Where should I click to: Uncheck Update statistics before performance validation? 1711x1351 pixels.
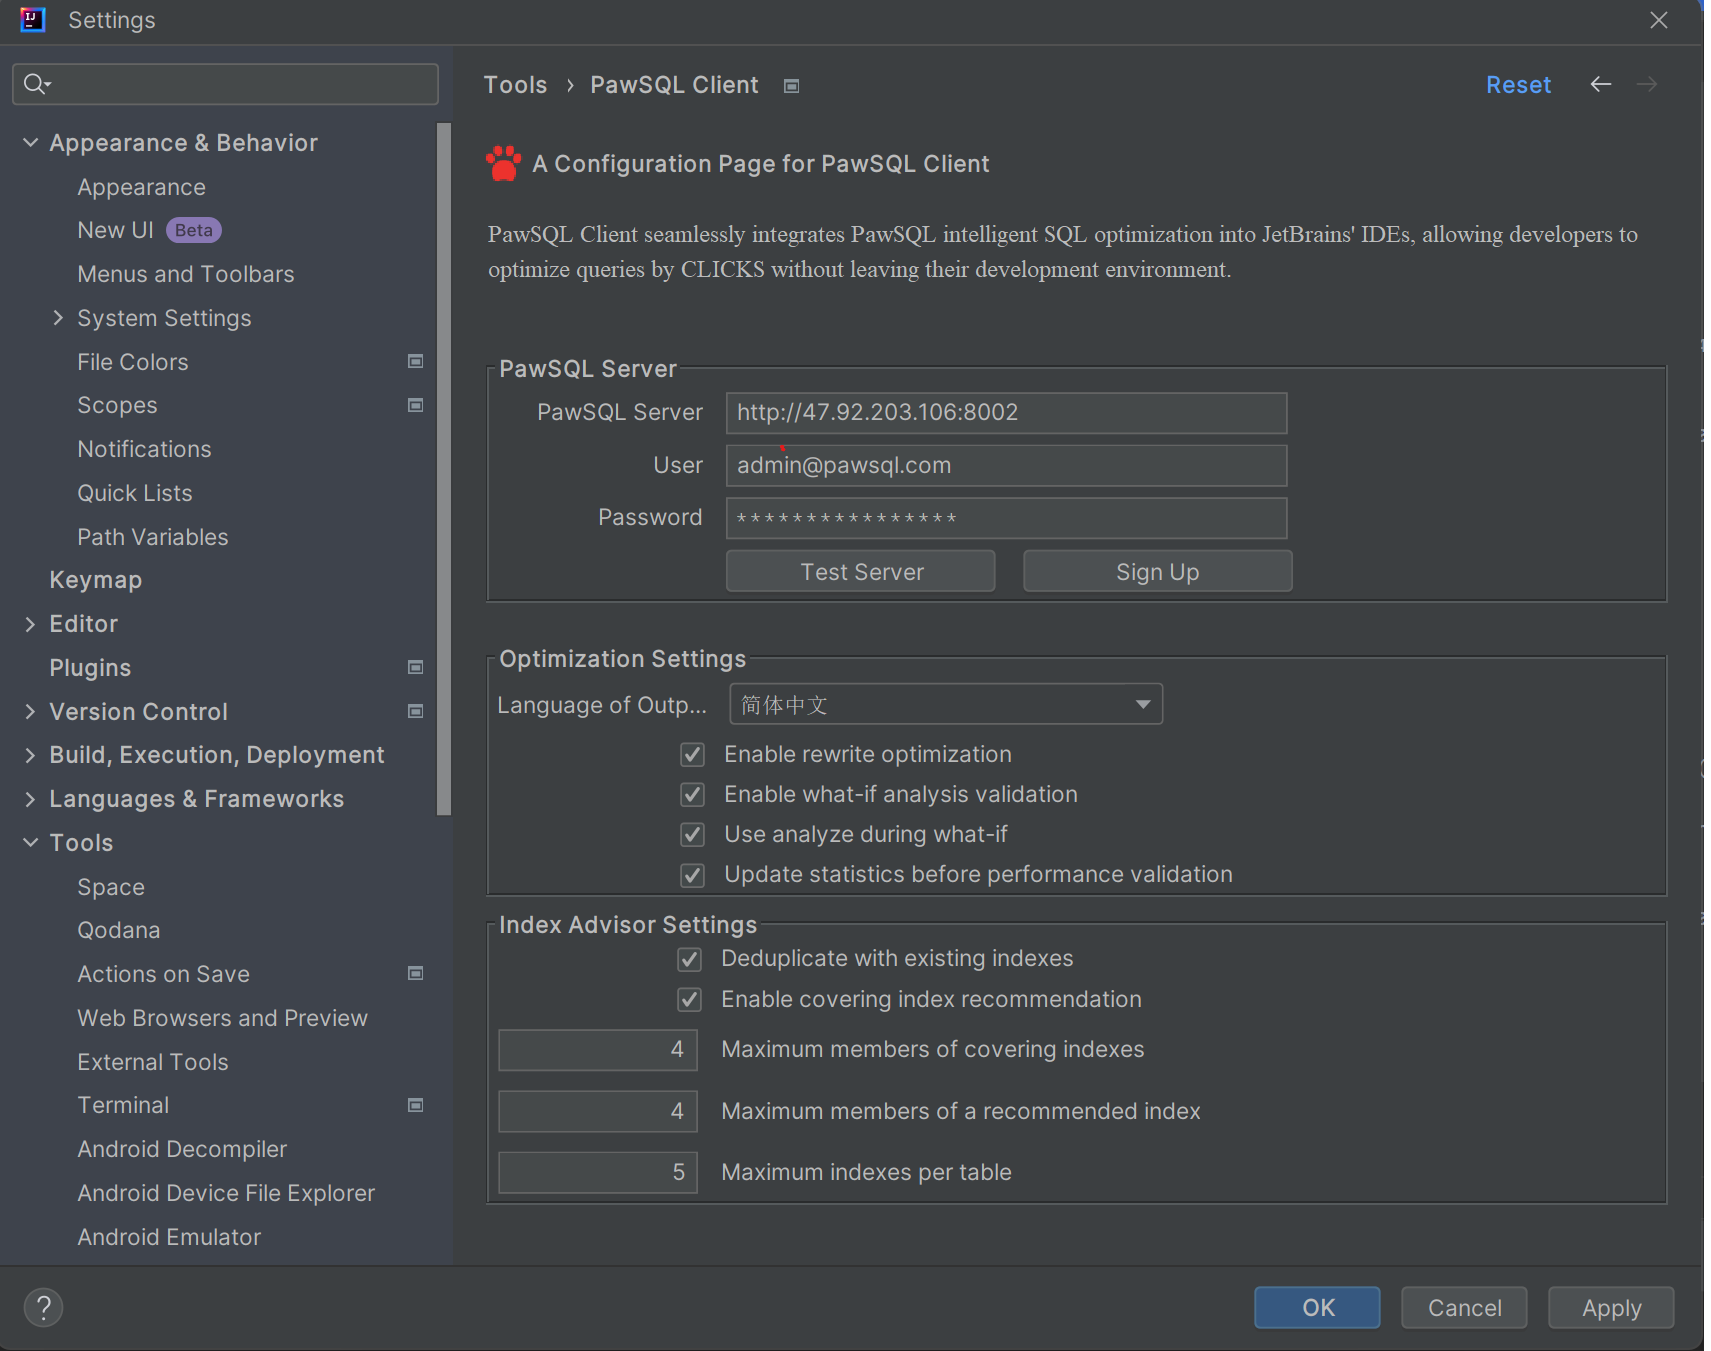pos(692,874)
